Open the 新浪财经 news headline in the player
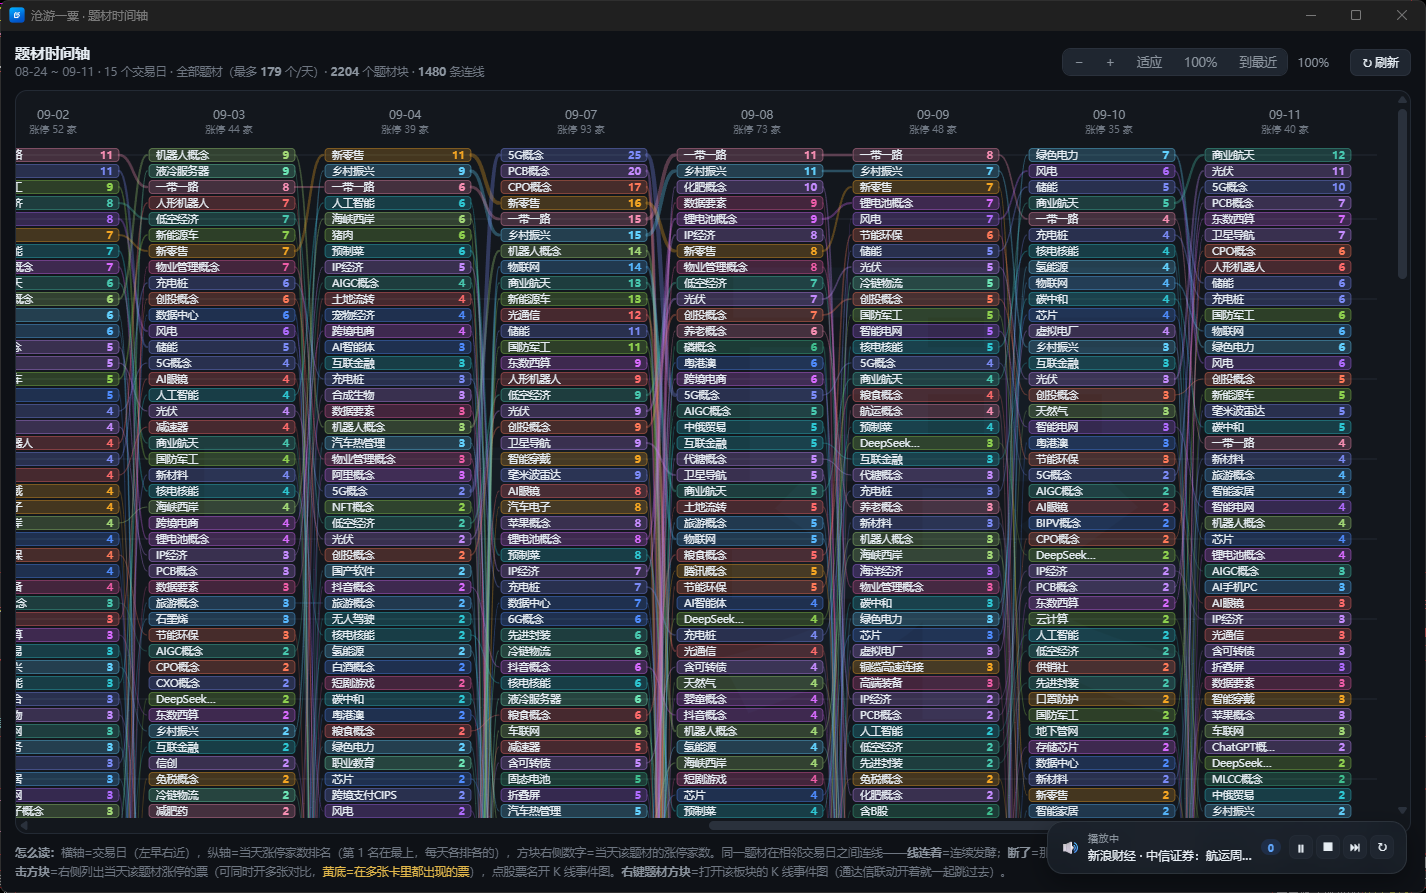 click(1170, 856)
